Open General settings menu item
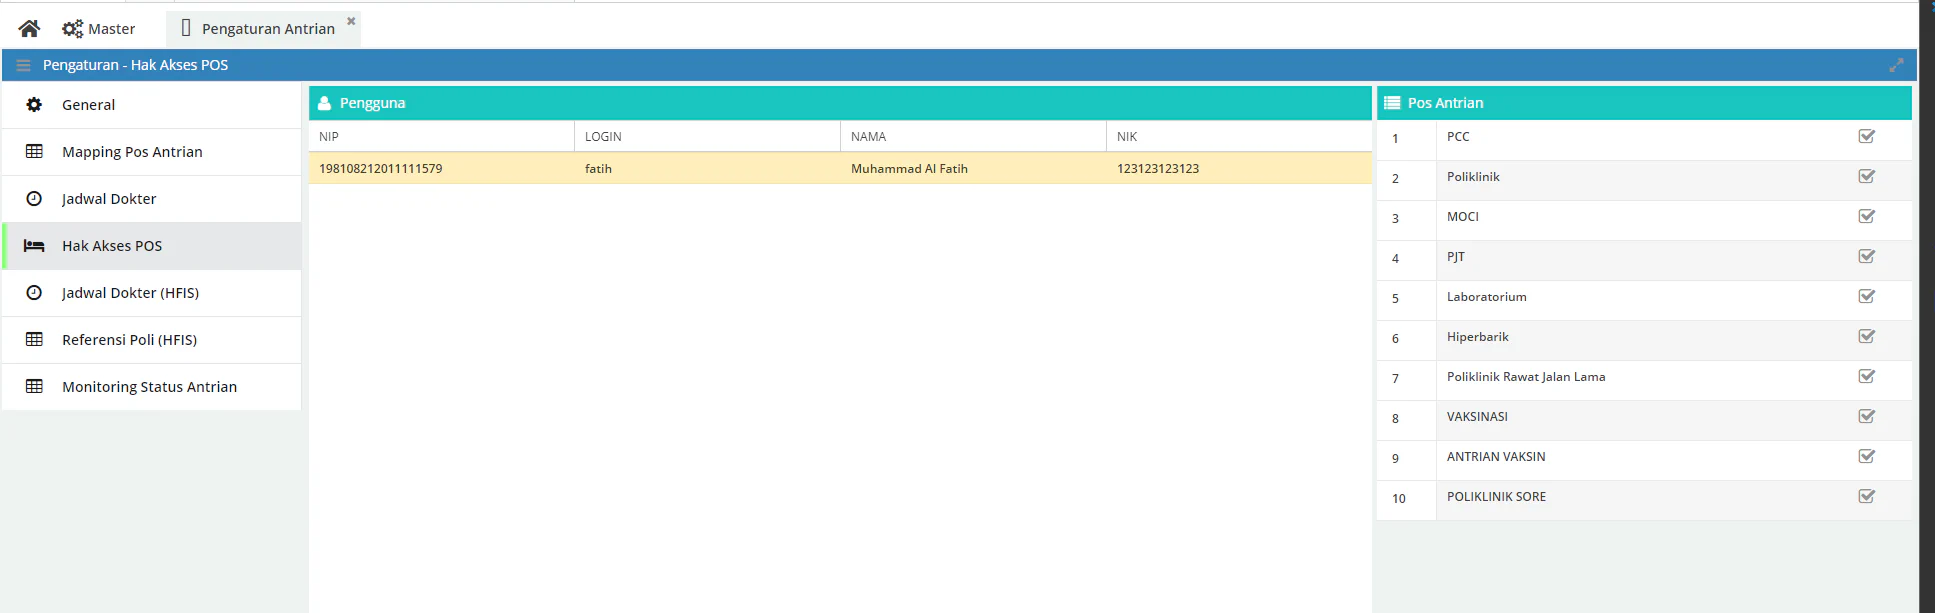Viewport: 1935px width, 613px height. tap(152, 105)
